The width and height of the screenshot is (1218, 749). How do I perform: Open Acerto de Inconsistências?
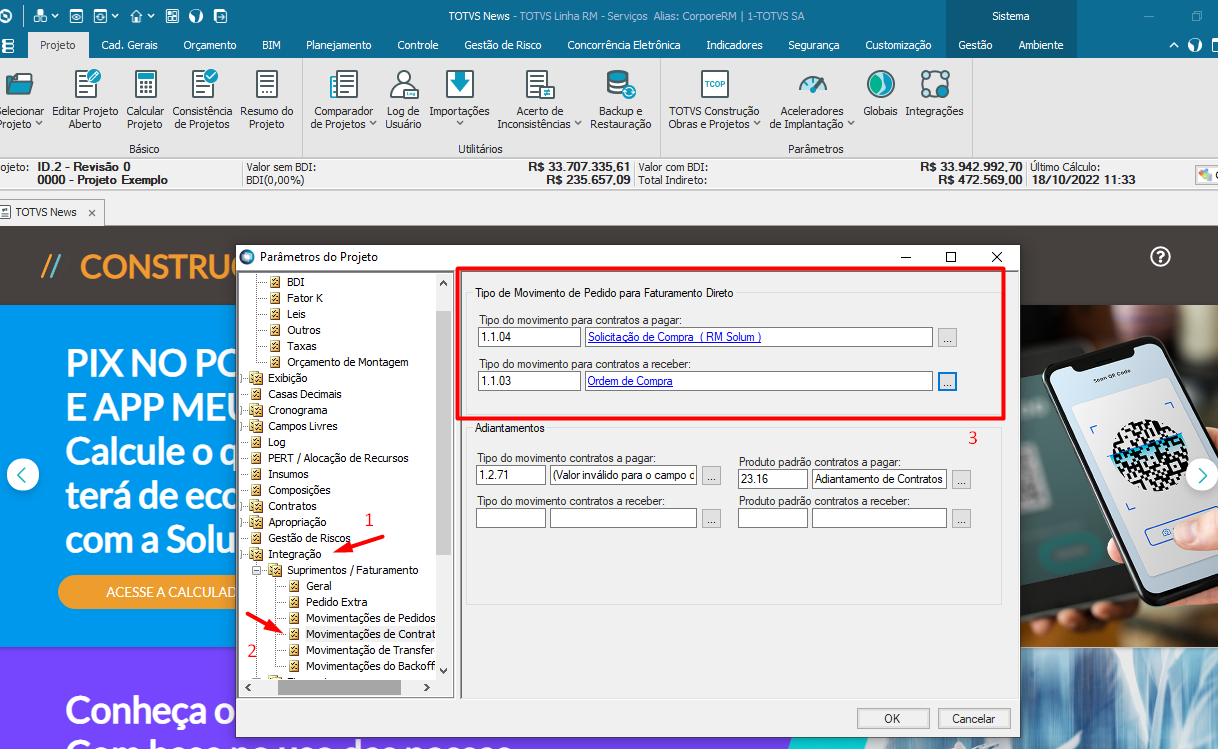(539, 99)
